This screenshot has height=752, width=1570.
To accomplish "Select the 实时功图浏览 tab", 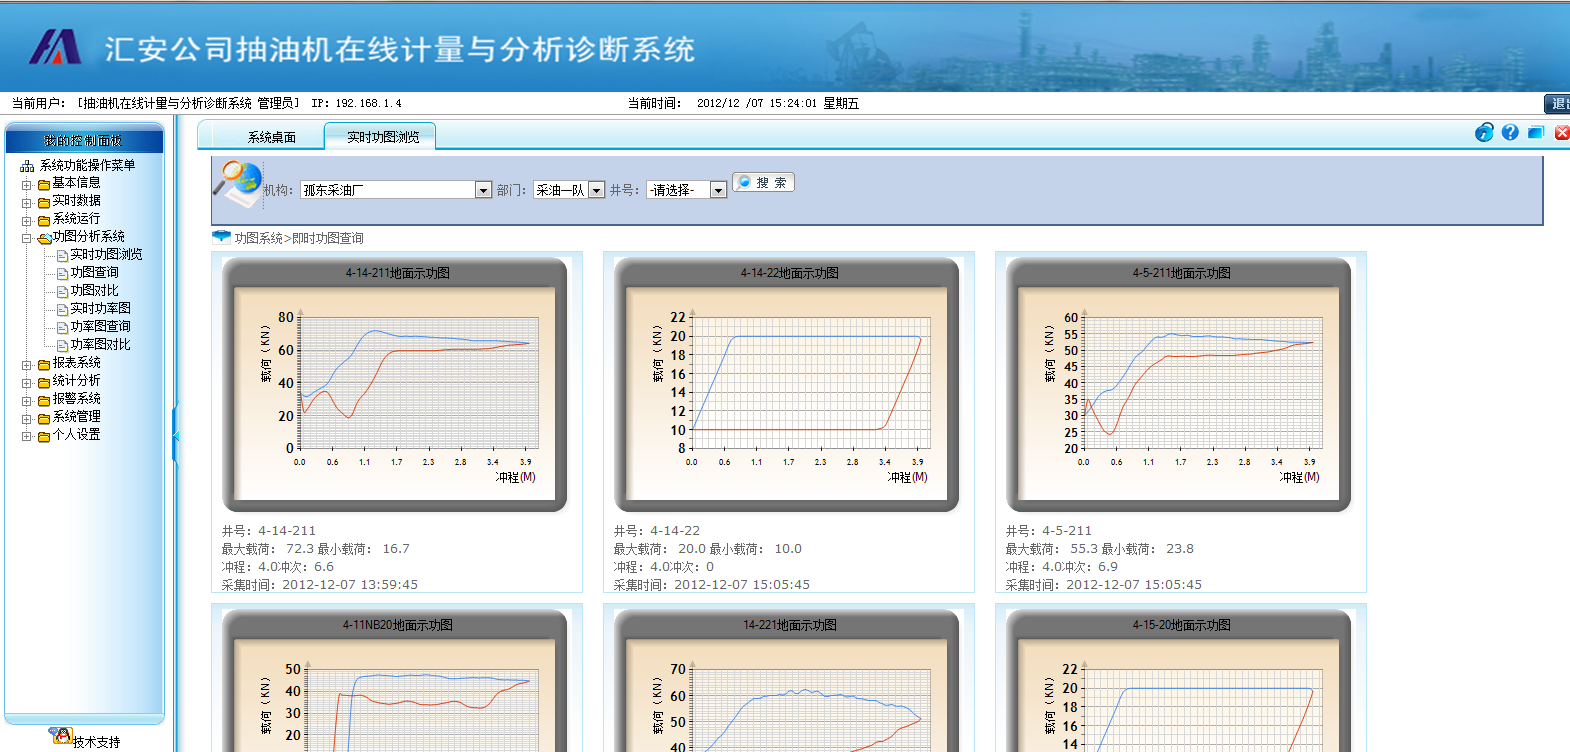I will (x=382, y=137).
